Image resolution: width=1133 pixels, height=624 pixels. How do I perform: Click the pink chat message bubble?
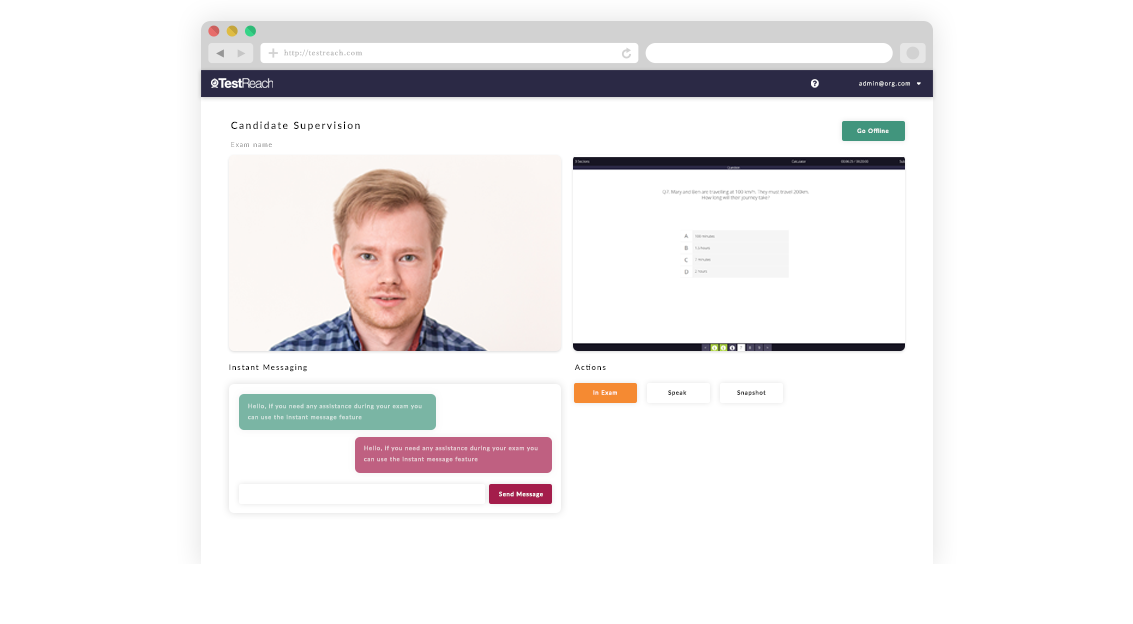[x=453, y=454]
